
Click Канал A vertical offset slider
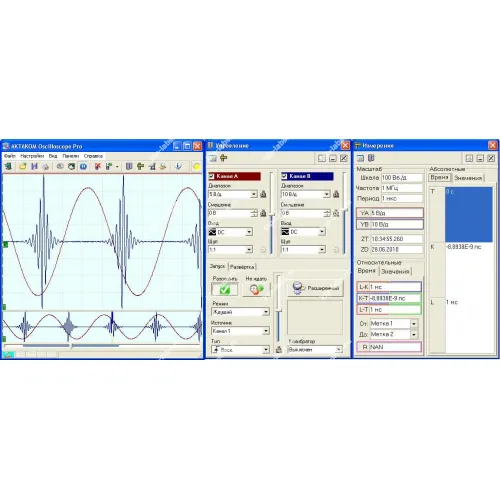tap(272, 213)
